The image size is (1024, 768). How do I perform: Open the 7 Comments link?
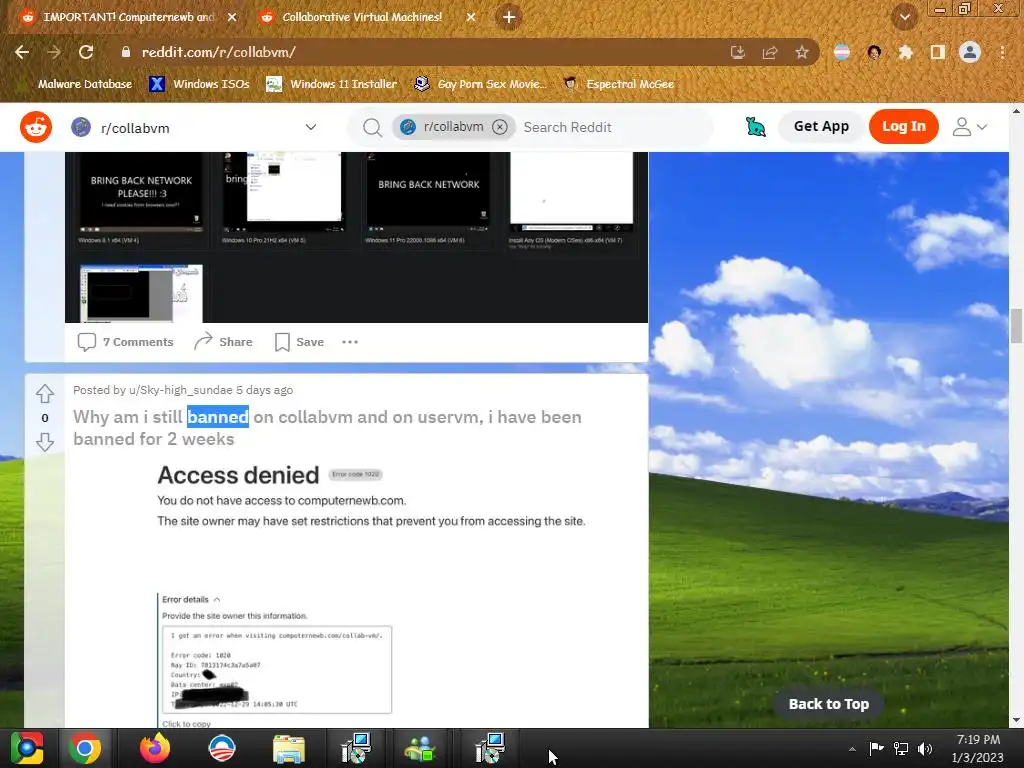125,342
